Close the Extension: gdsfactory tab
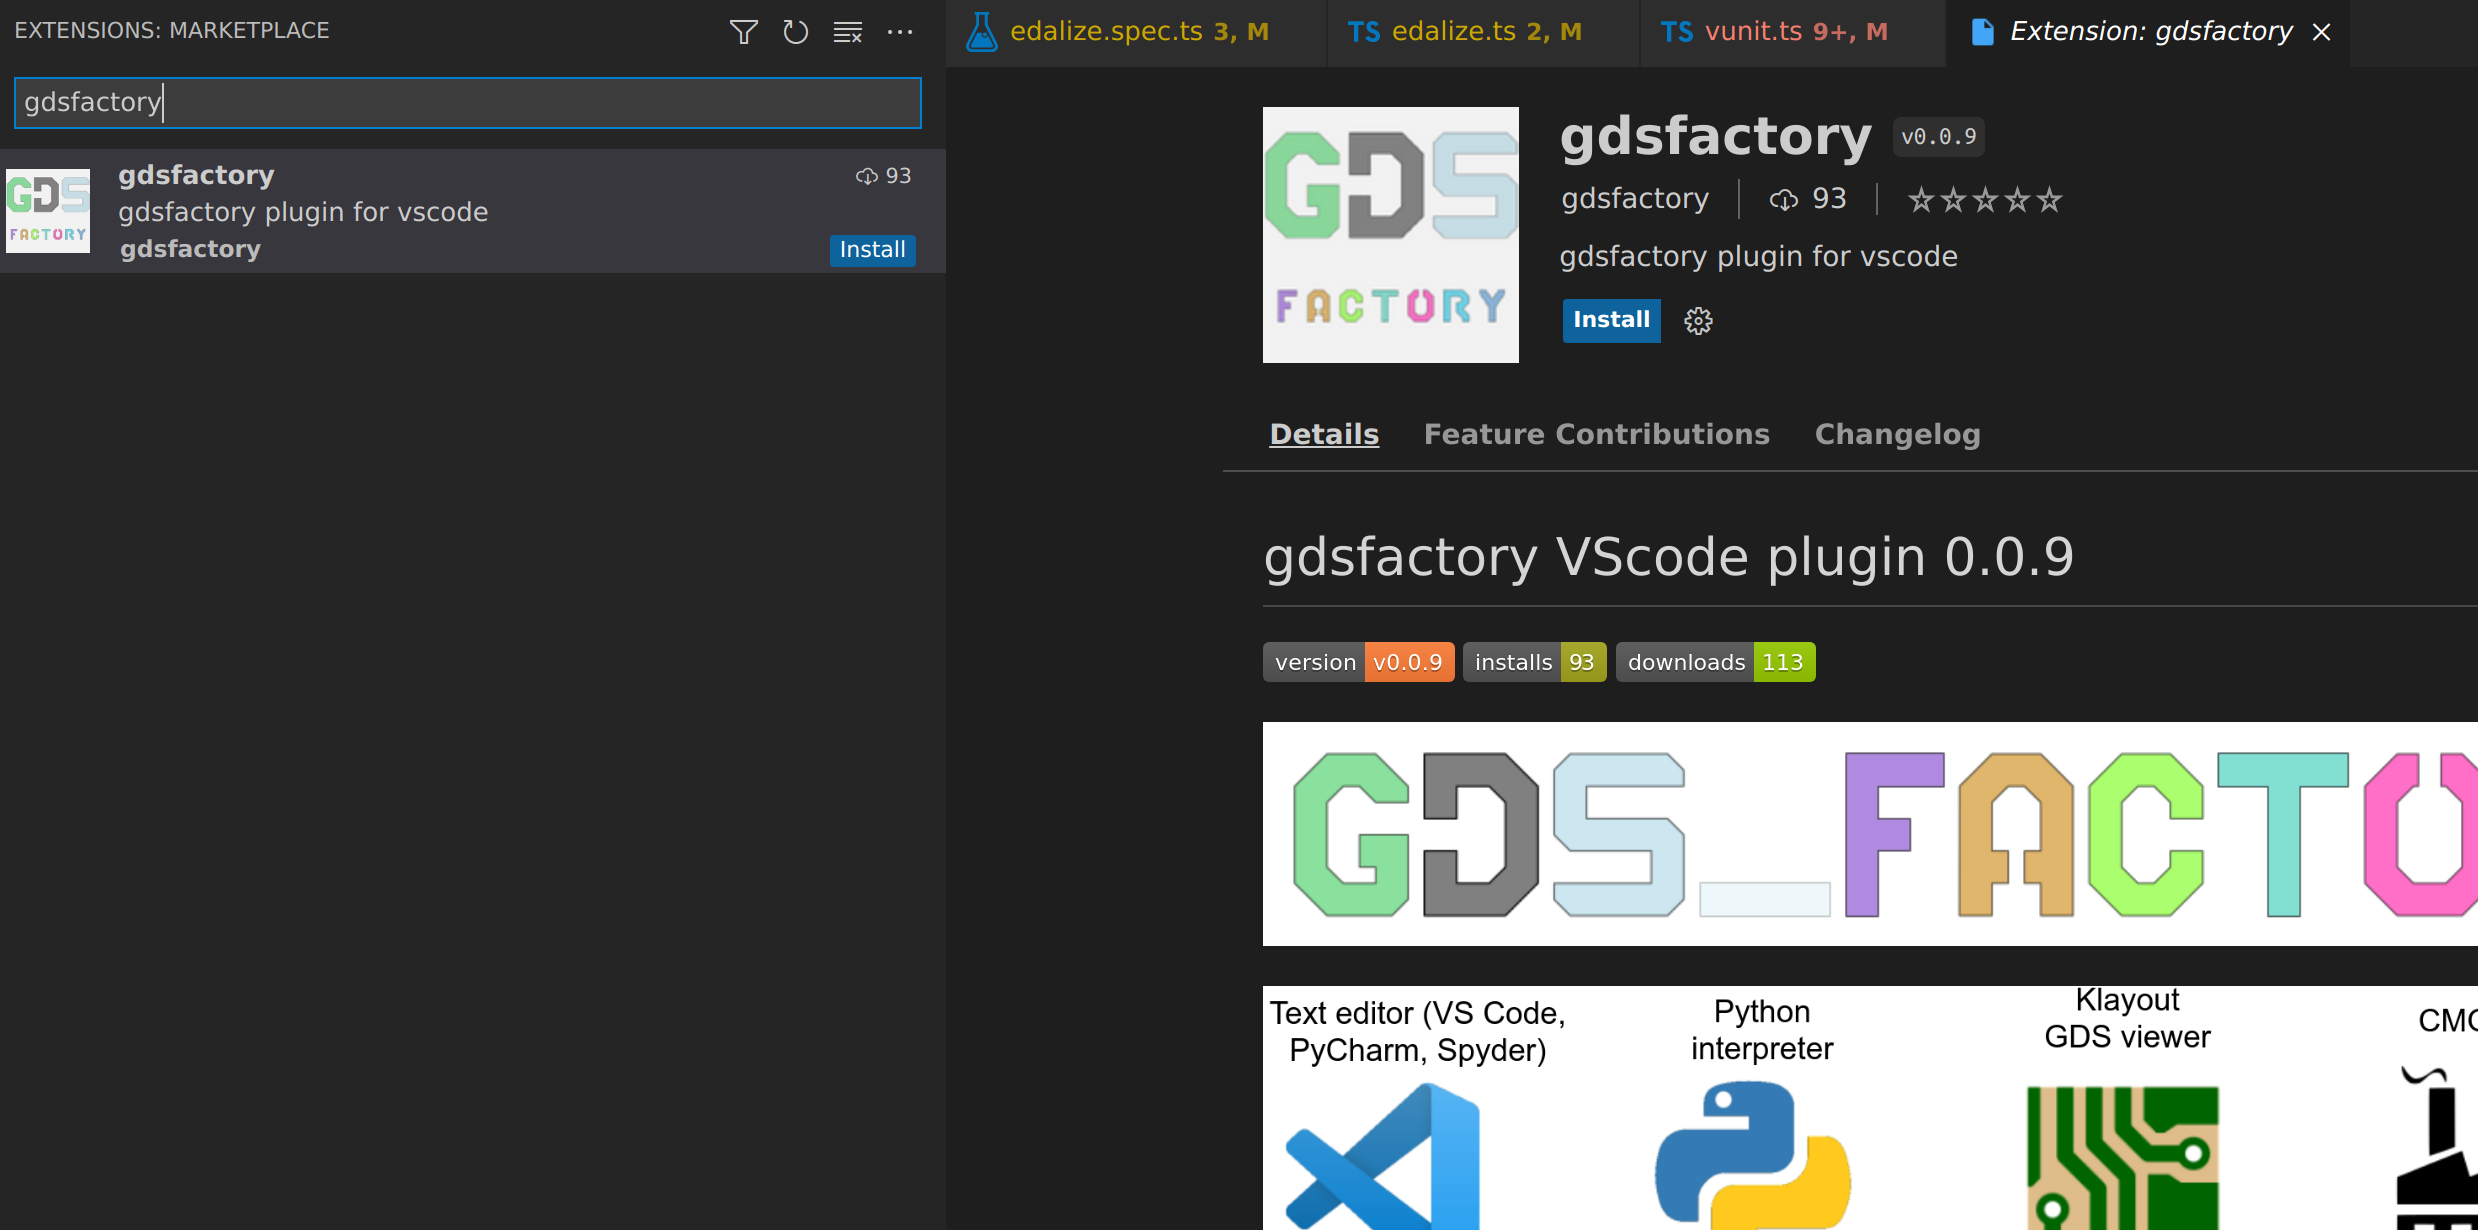This screenshot has height=1230, width=2478. coord(2322,32)
